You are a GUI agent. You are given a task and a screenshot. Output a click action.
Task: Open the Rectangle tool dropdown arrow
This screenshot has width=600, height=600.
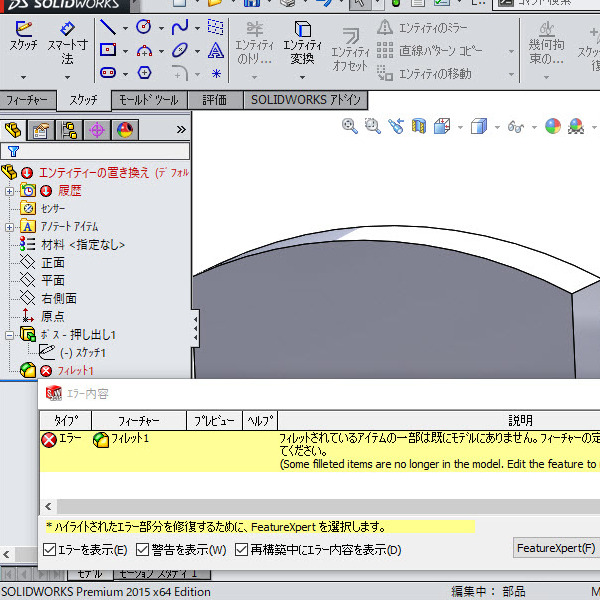click(x=125, y=51)
